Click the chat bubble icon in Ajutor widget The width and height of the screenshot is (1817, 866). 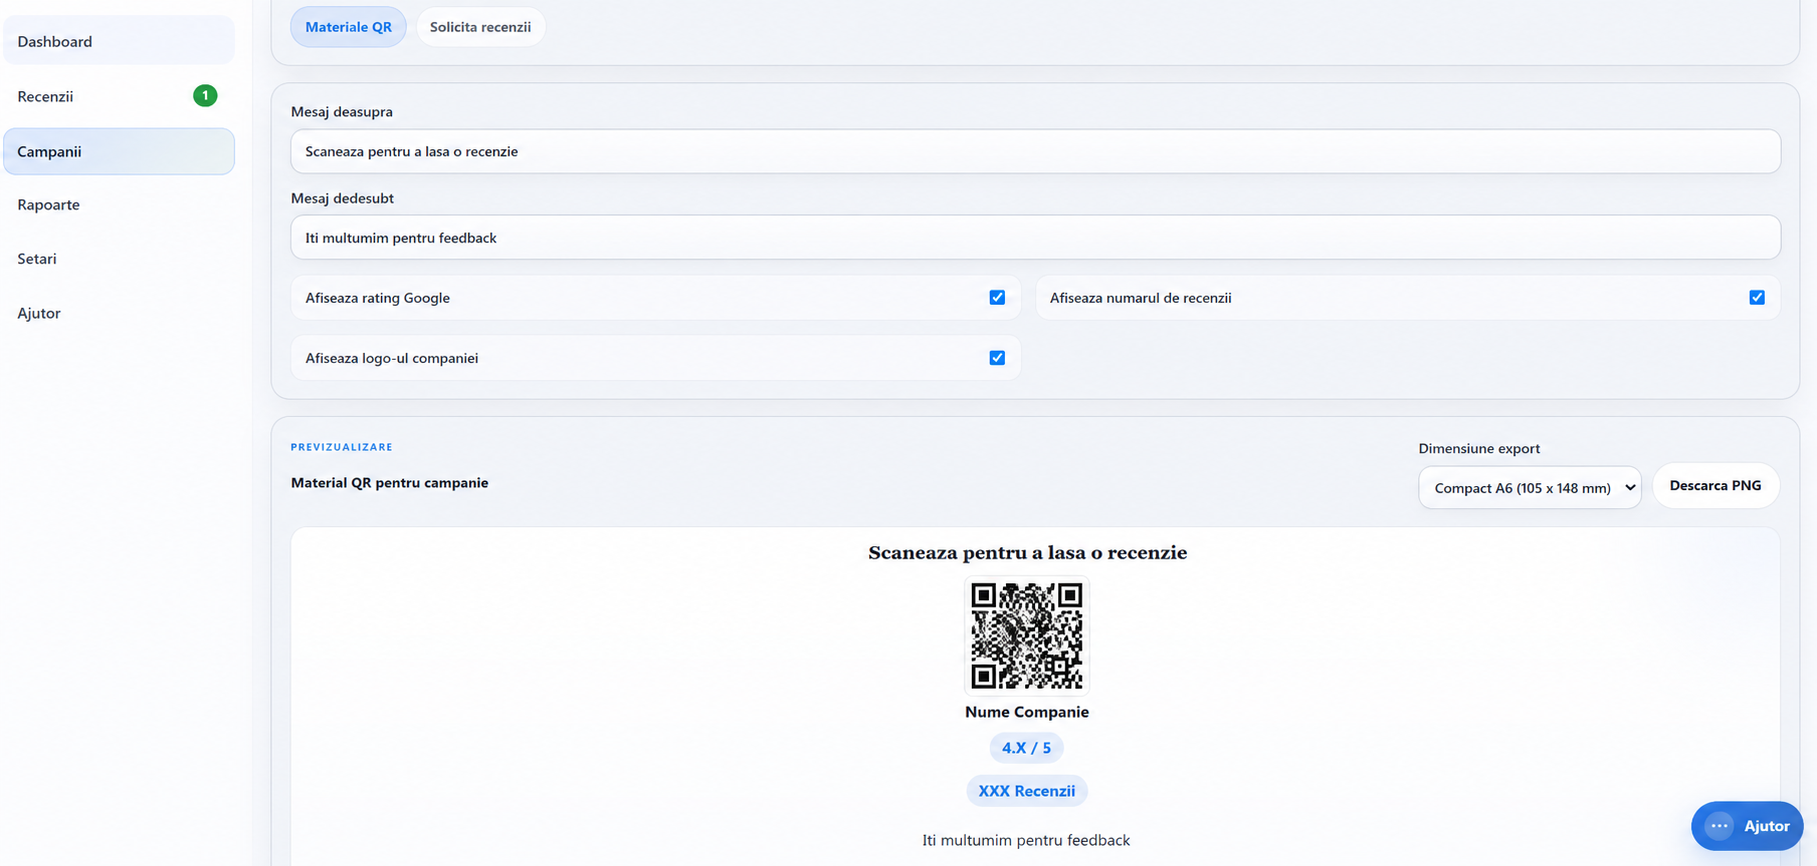coord(1719,826)
